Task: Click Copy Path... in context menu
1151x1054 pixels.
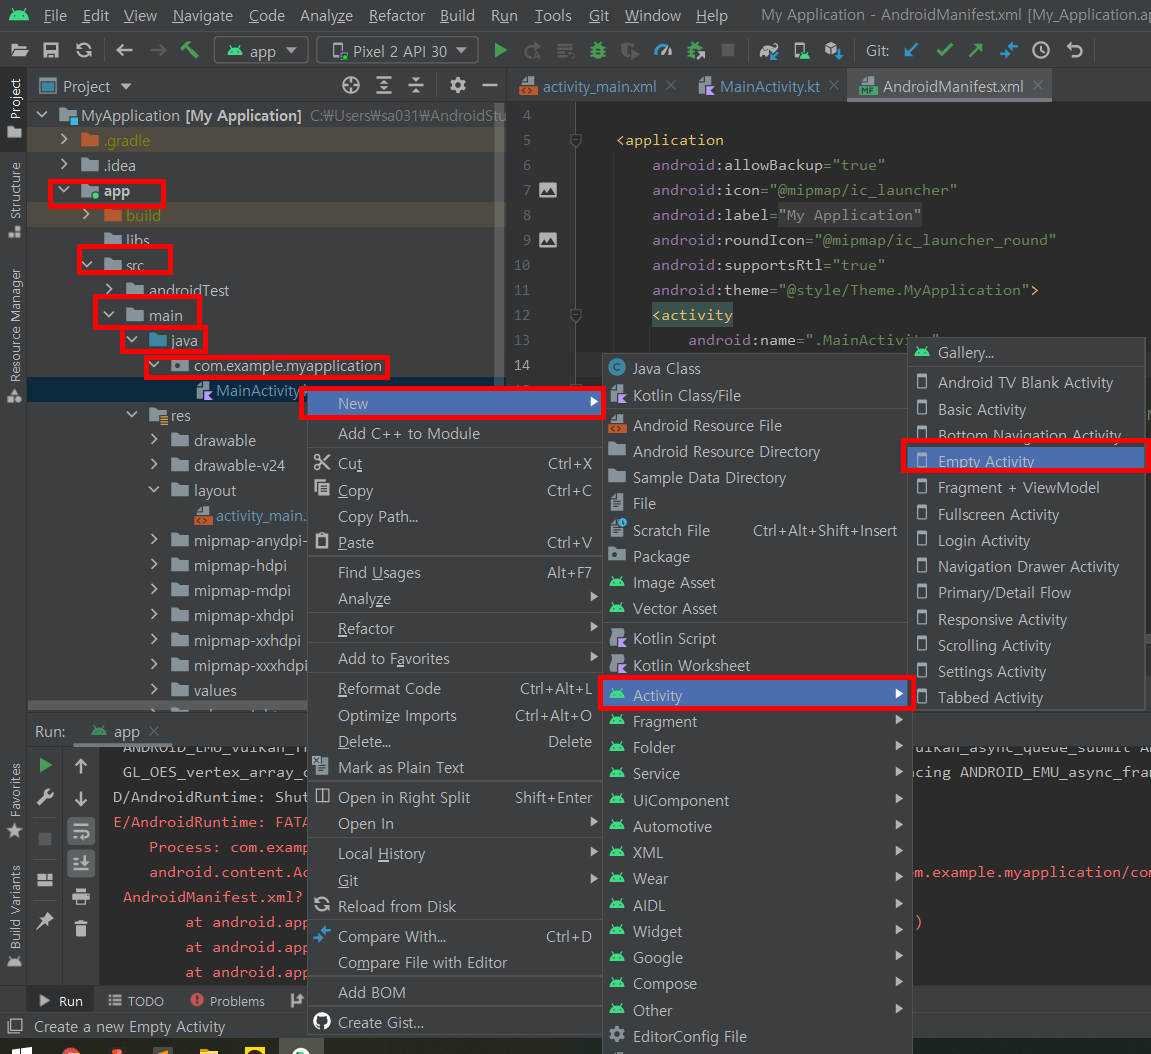Action: click(454, 517)
